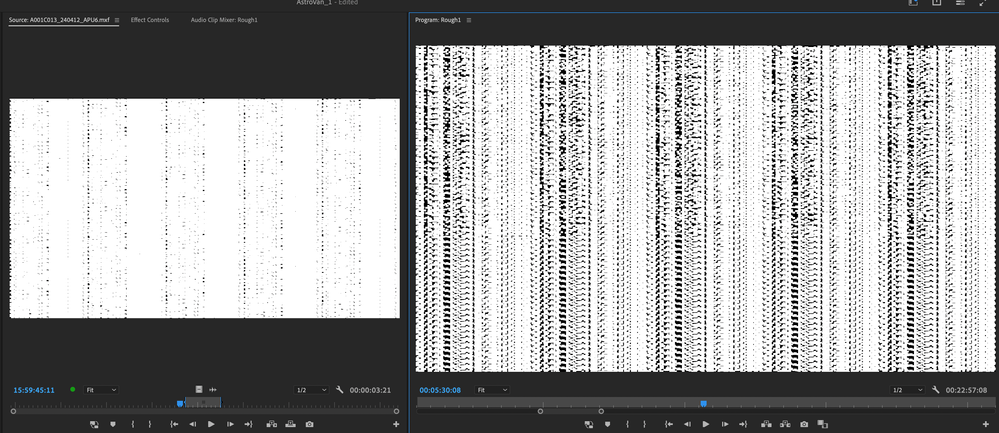Open Source monitor Fit zoom dropdown
The width and height of the screenshot is (999, 433).
(x=101, y=390)
